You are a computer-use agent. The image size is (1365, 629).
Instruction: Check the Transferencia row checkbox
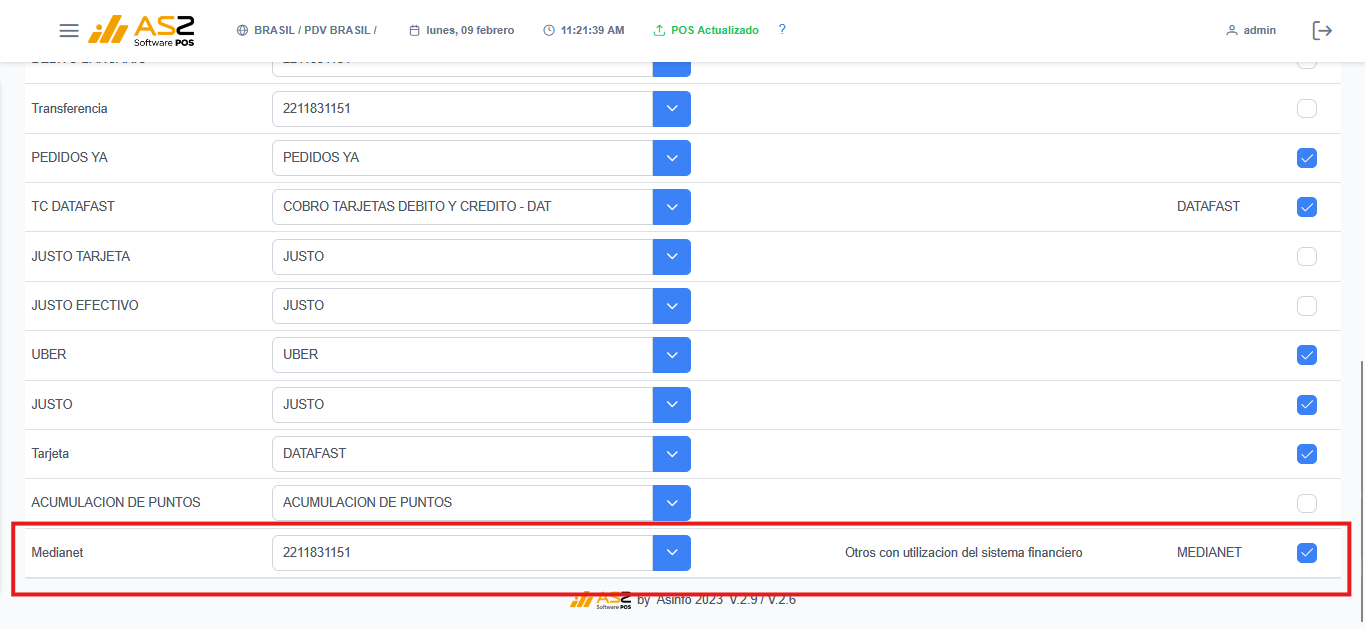[x=1307, y=108]
